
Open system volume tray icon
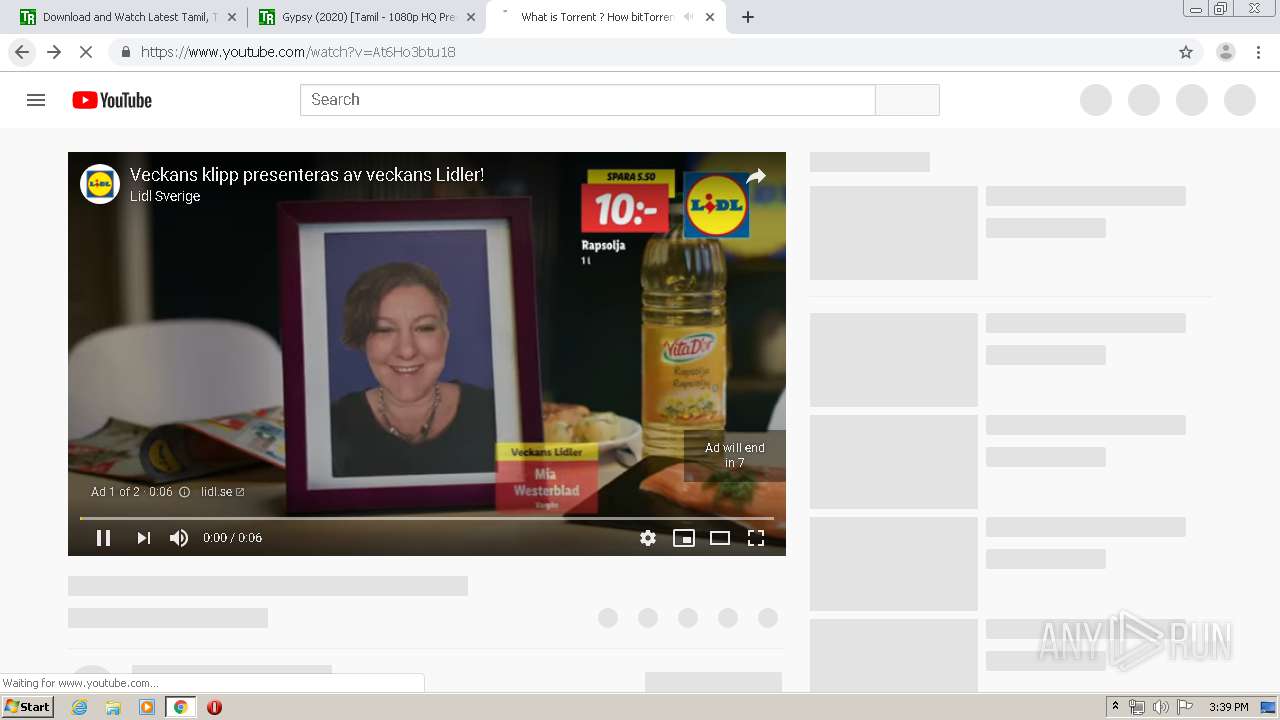(x=1161, y=707)
